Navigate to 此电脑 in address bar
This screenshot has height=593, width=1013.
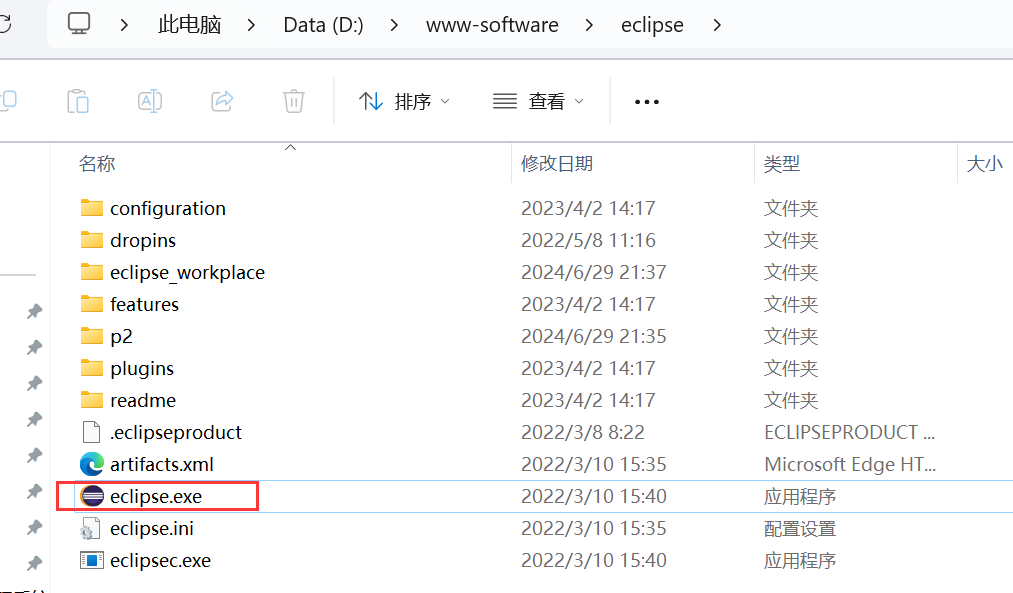(189, 25)
